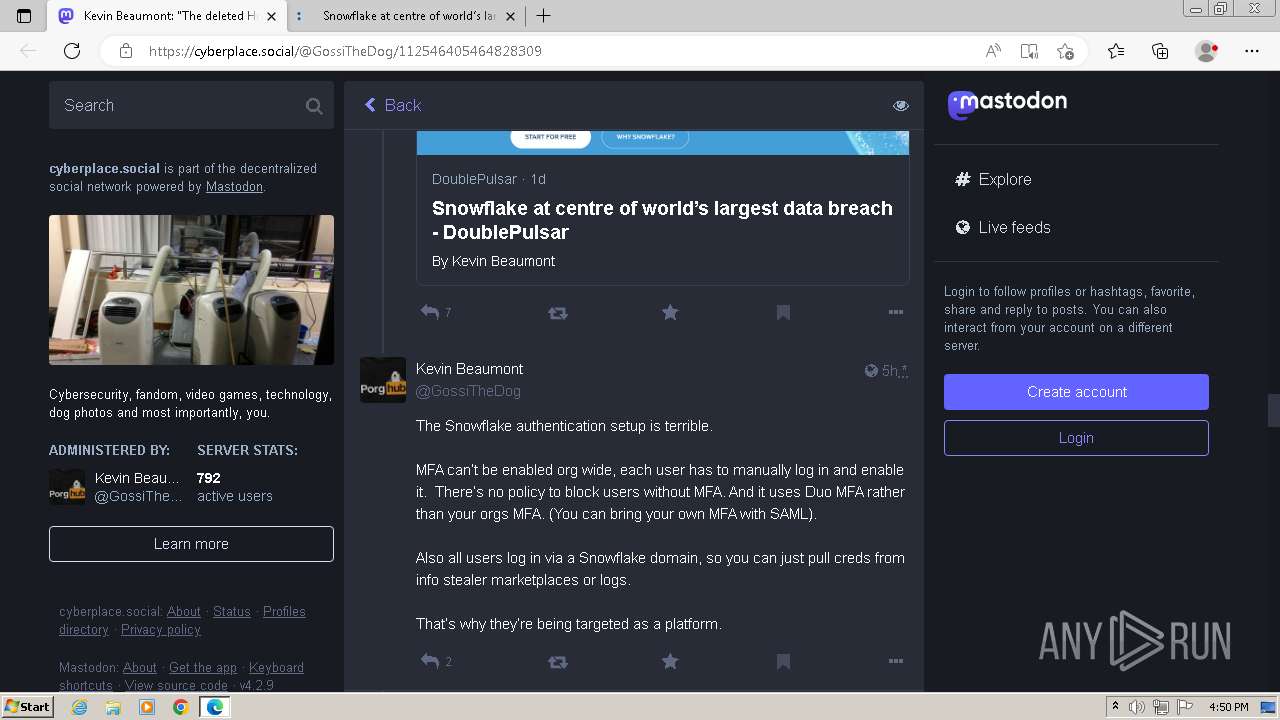Toggle sensitive content visibility eye icon

click(x=901, y=106)
